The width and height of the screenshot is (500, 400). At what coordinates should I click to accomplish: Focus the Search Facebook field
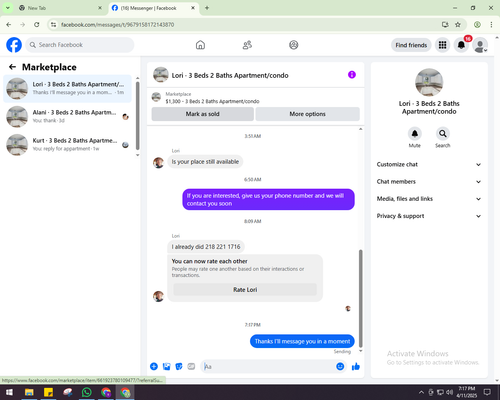(80, 45)
